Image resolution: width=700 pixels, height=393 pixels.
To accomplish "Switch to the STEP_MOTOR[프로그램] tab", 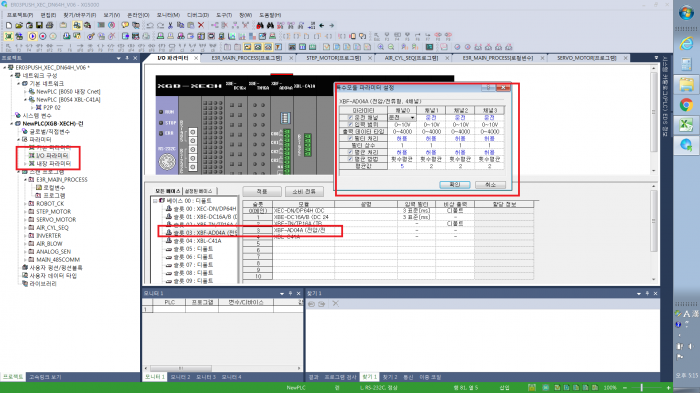I will 333,58.
